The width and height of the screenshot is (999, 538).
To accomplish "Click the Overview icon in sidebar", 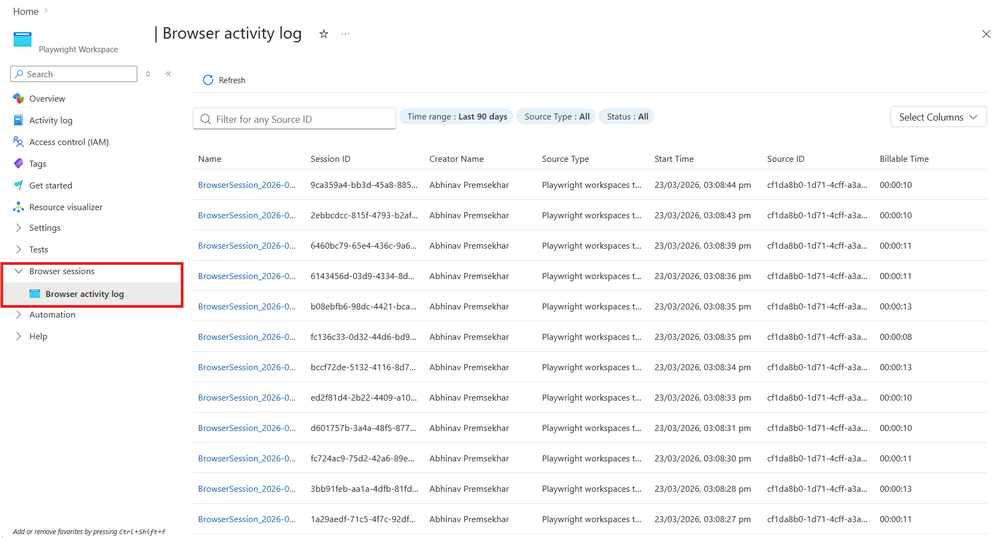I will [x=18, y=98].
